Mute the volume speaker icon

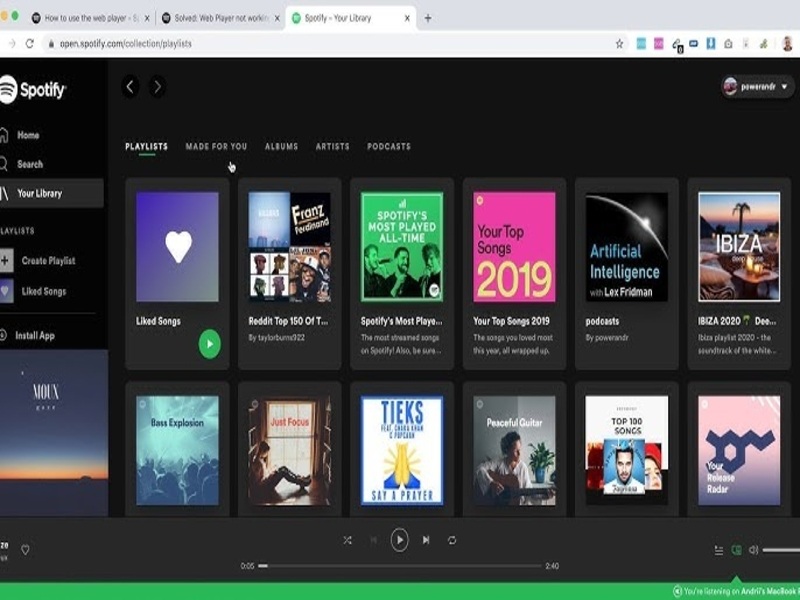click(754, 550)
